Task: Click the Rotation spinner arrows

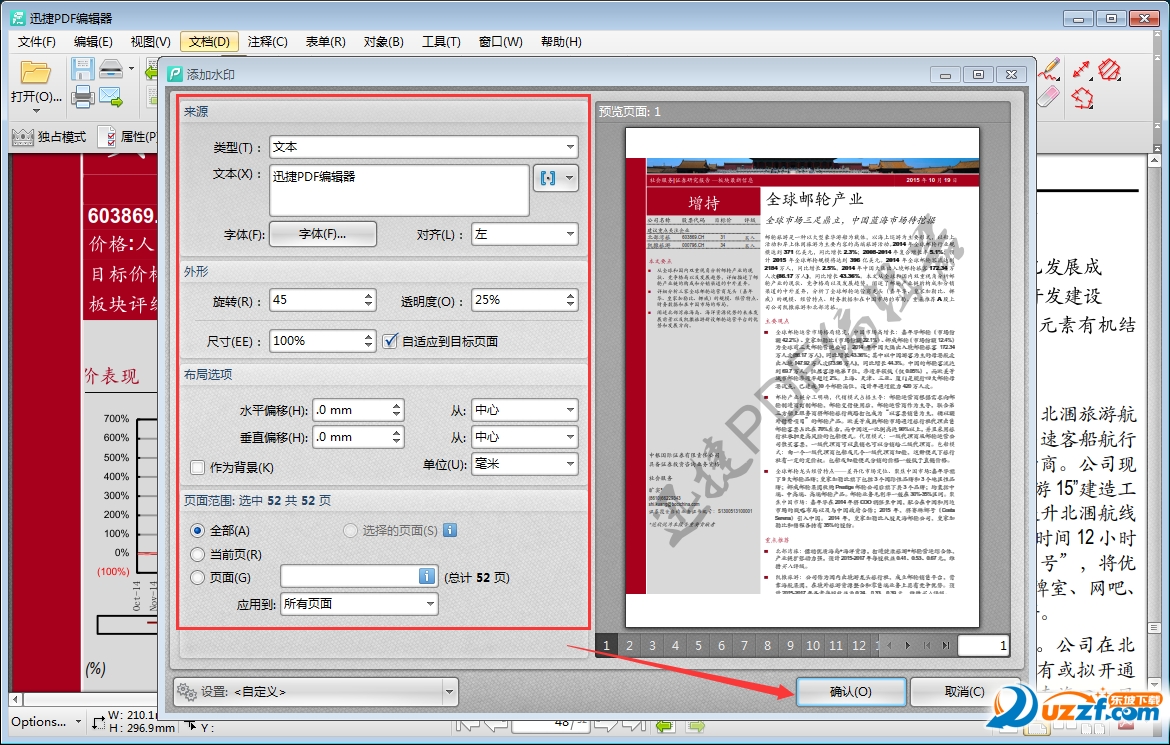Action: pyautogui.click(x=369, y=300)
